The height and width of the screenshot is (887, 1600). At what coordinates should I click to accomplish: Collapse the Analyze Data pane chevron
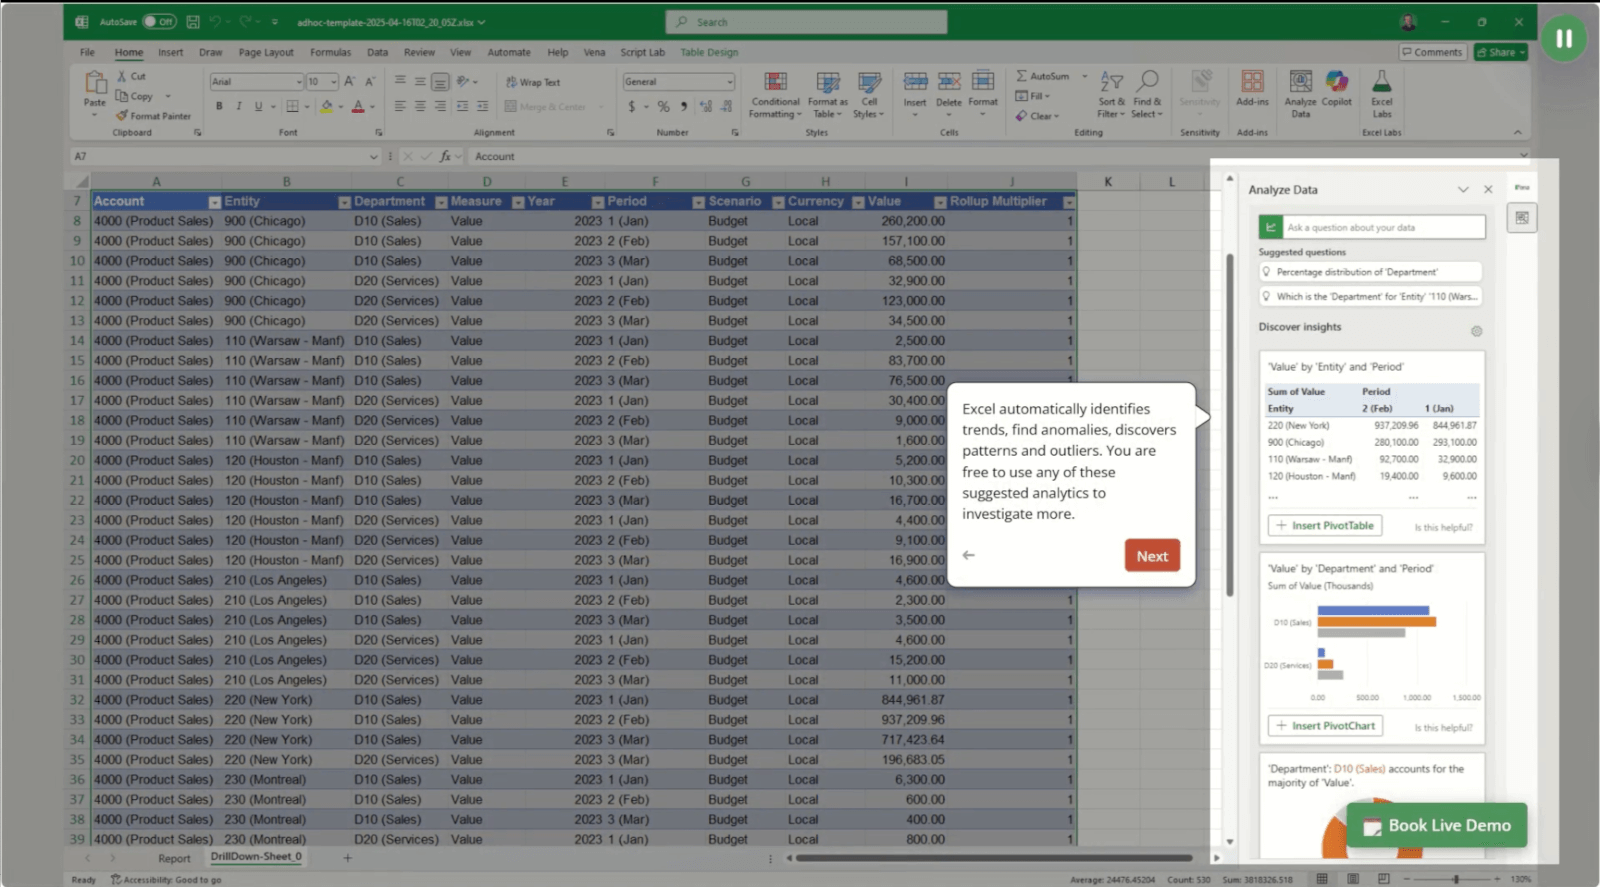(x=1463, y=190)
